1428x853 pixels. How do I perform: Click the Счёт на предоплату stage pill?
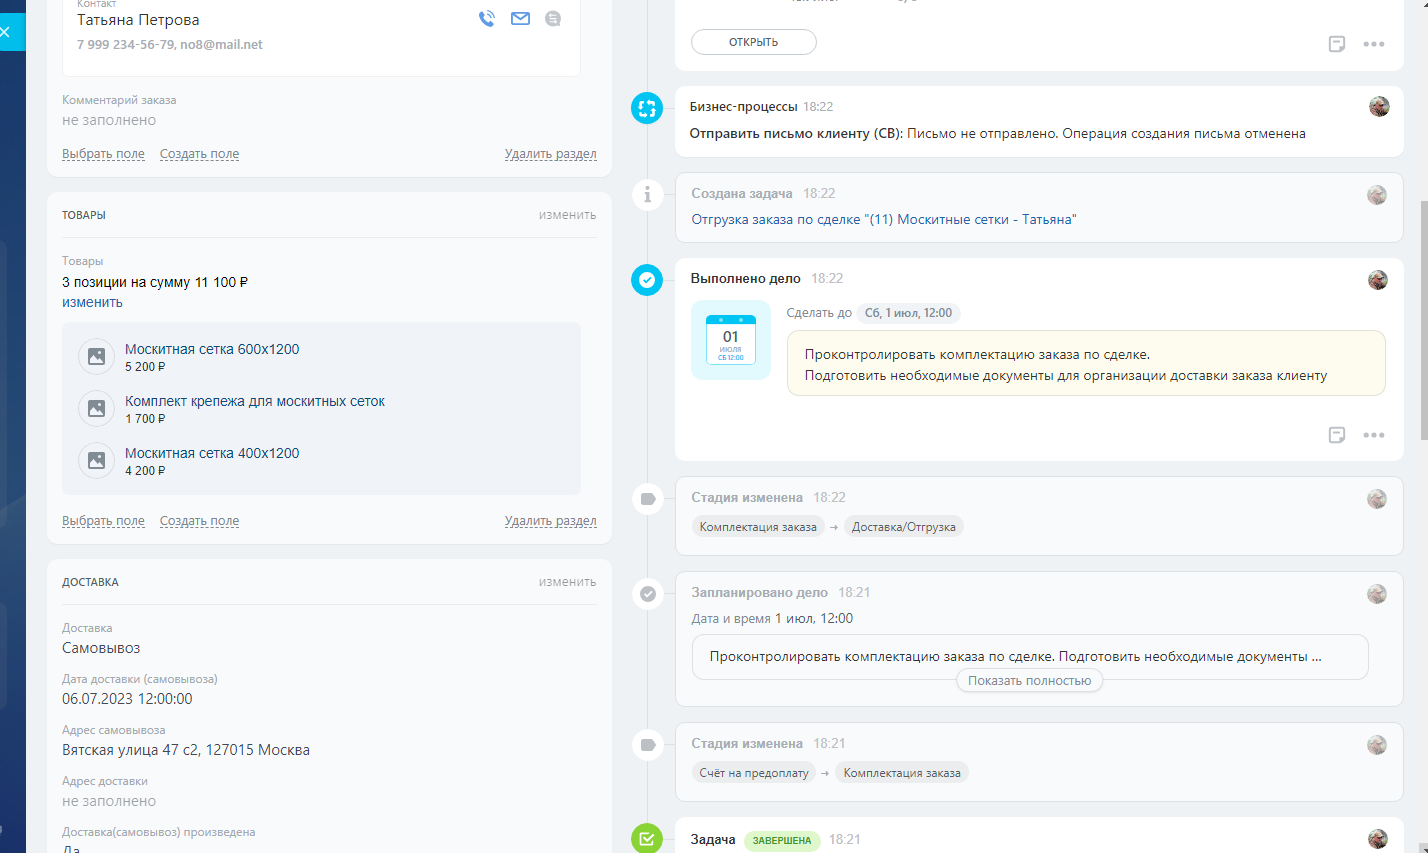pos(754,773)
